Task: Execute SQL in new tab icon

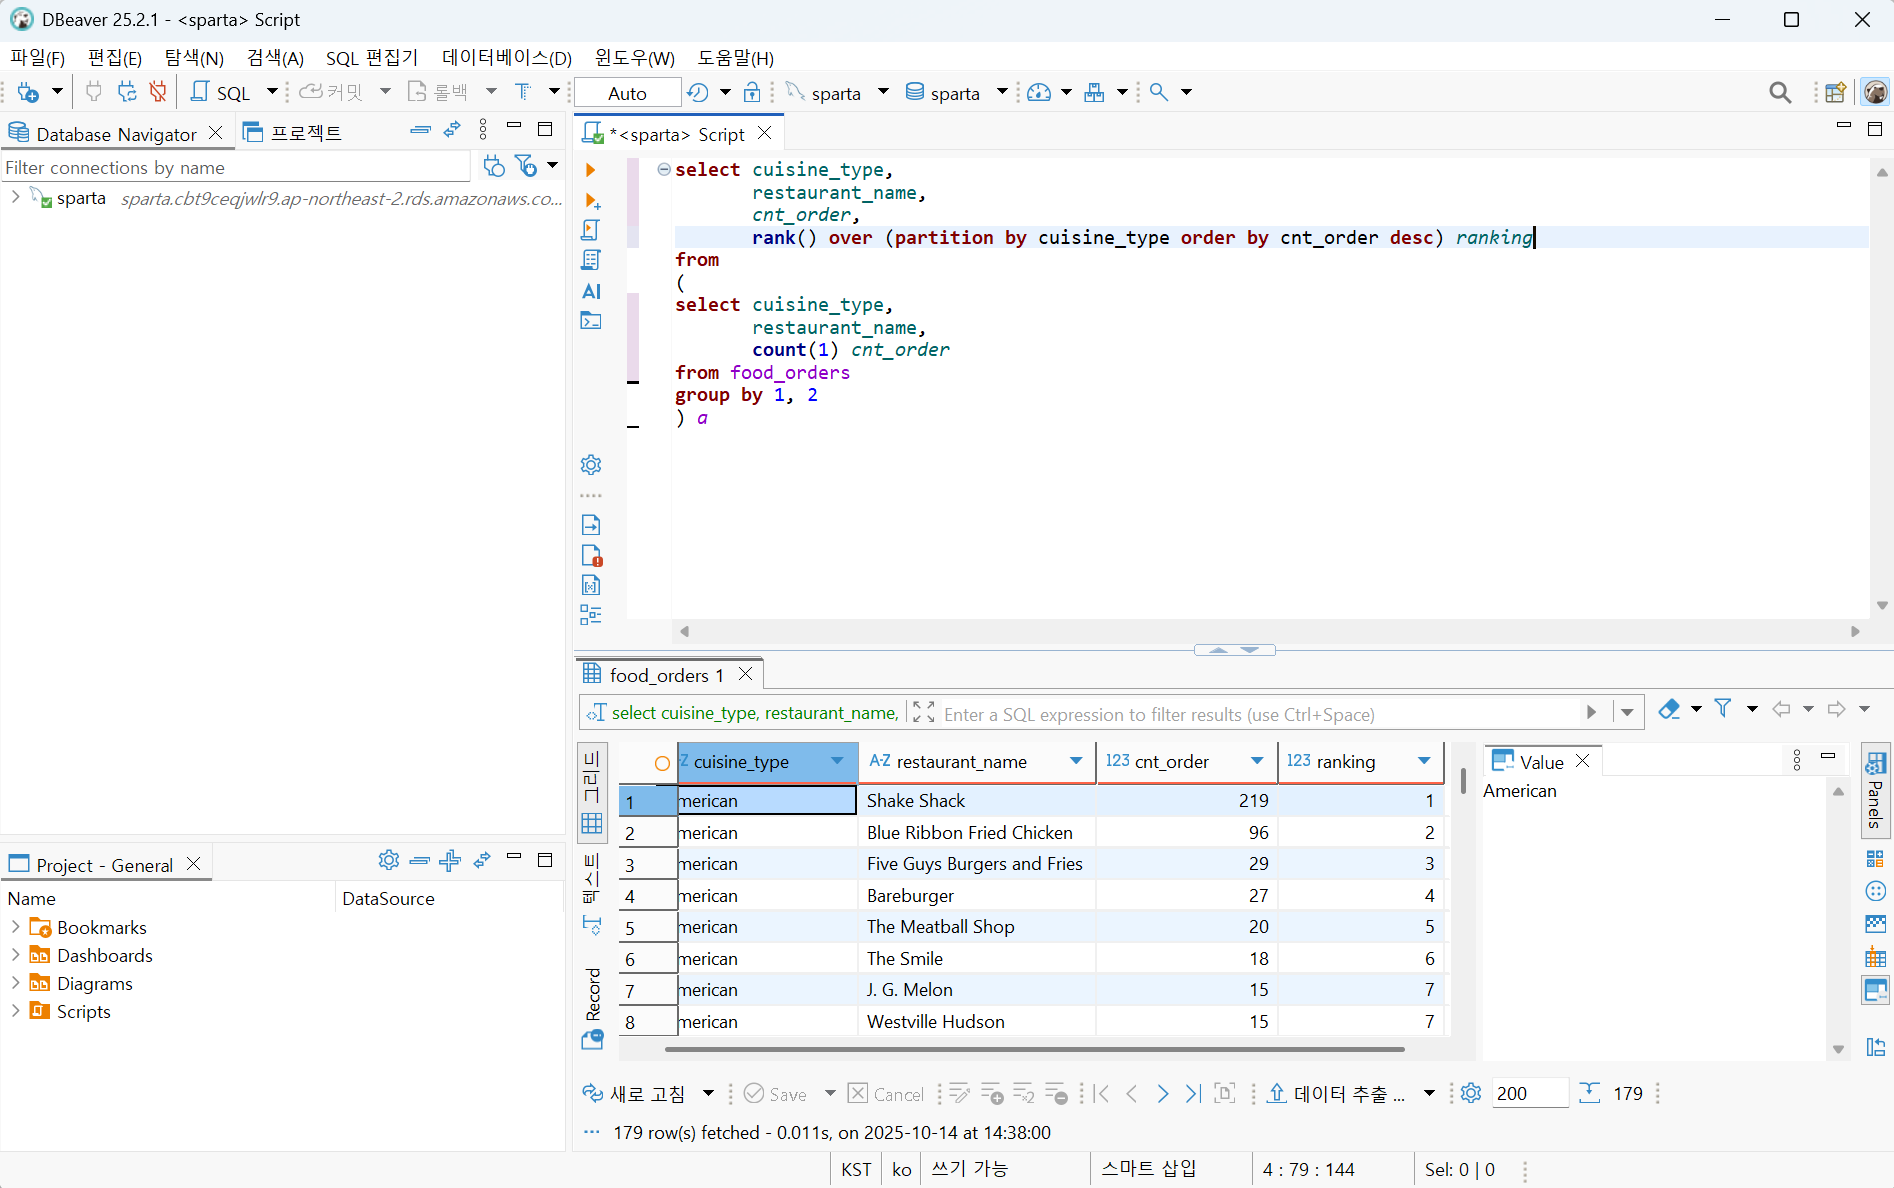Action: click(x=591, y=201)
